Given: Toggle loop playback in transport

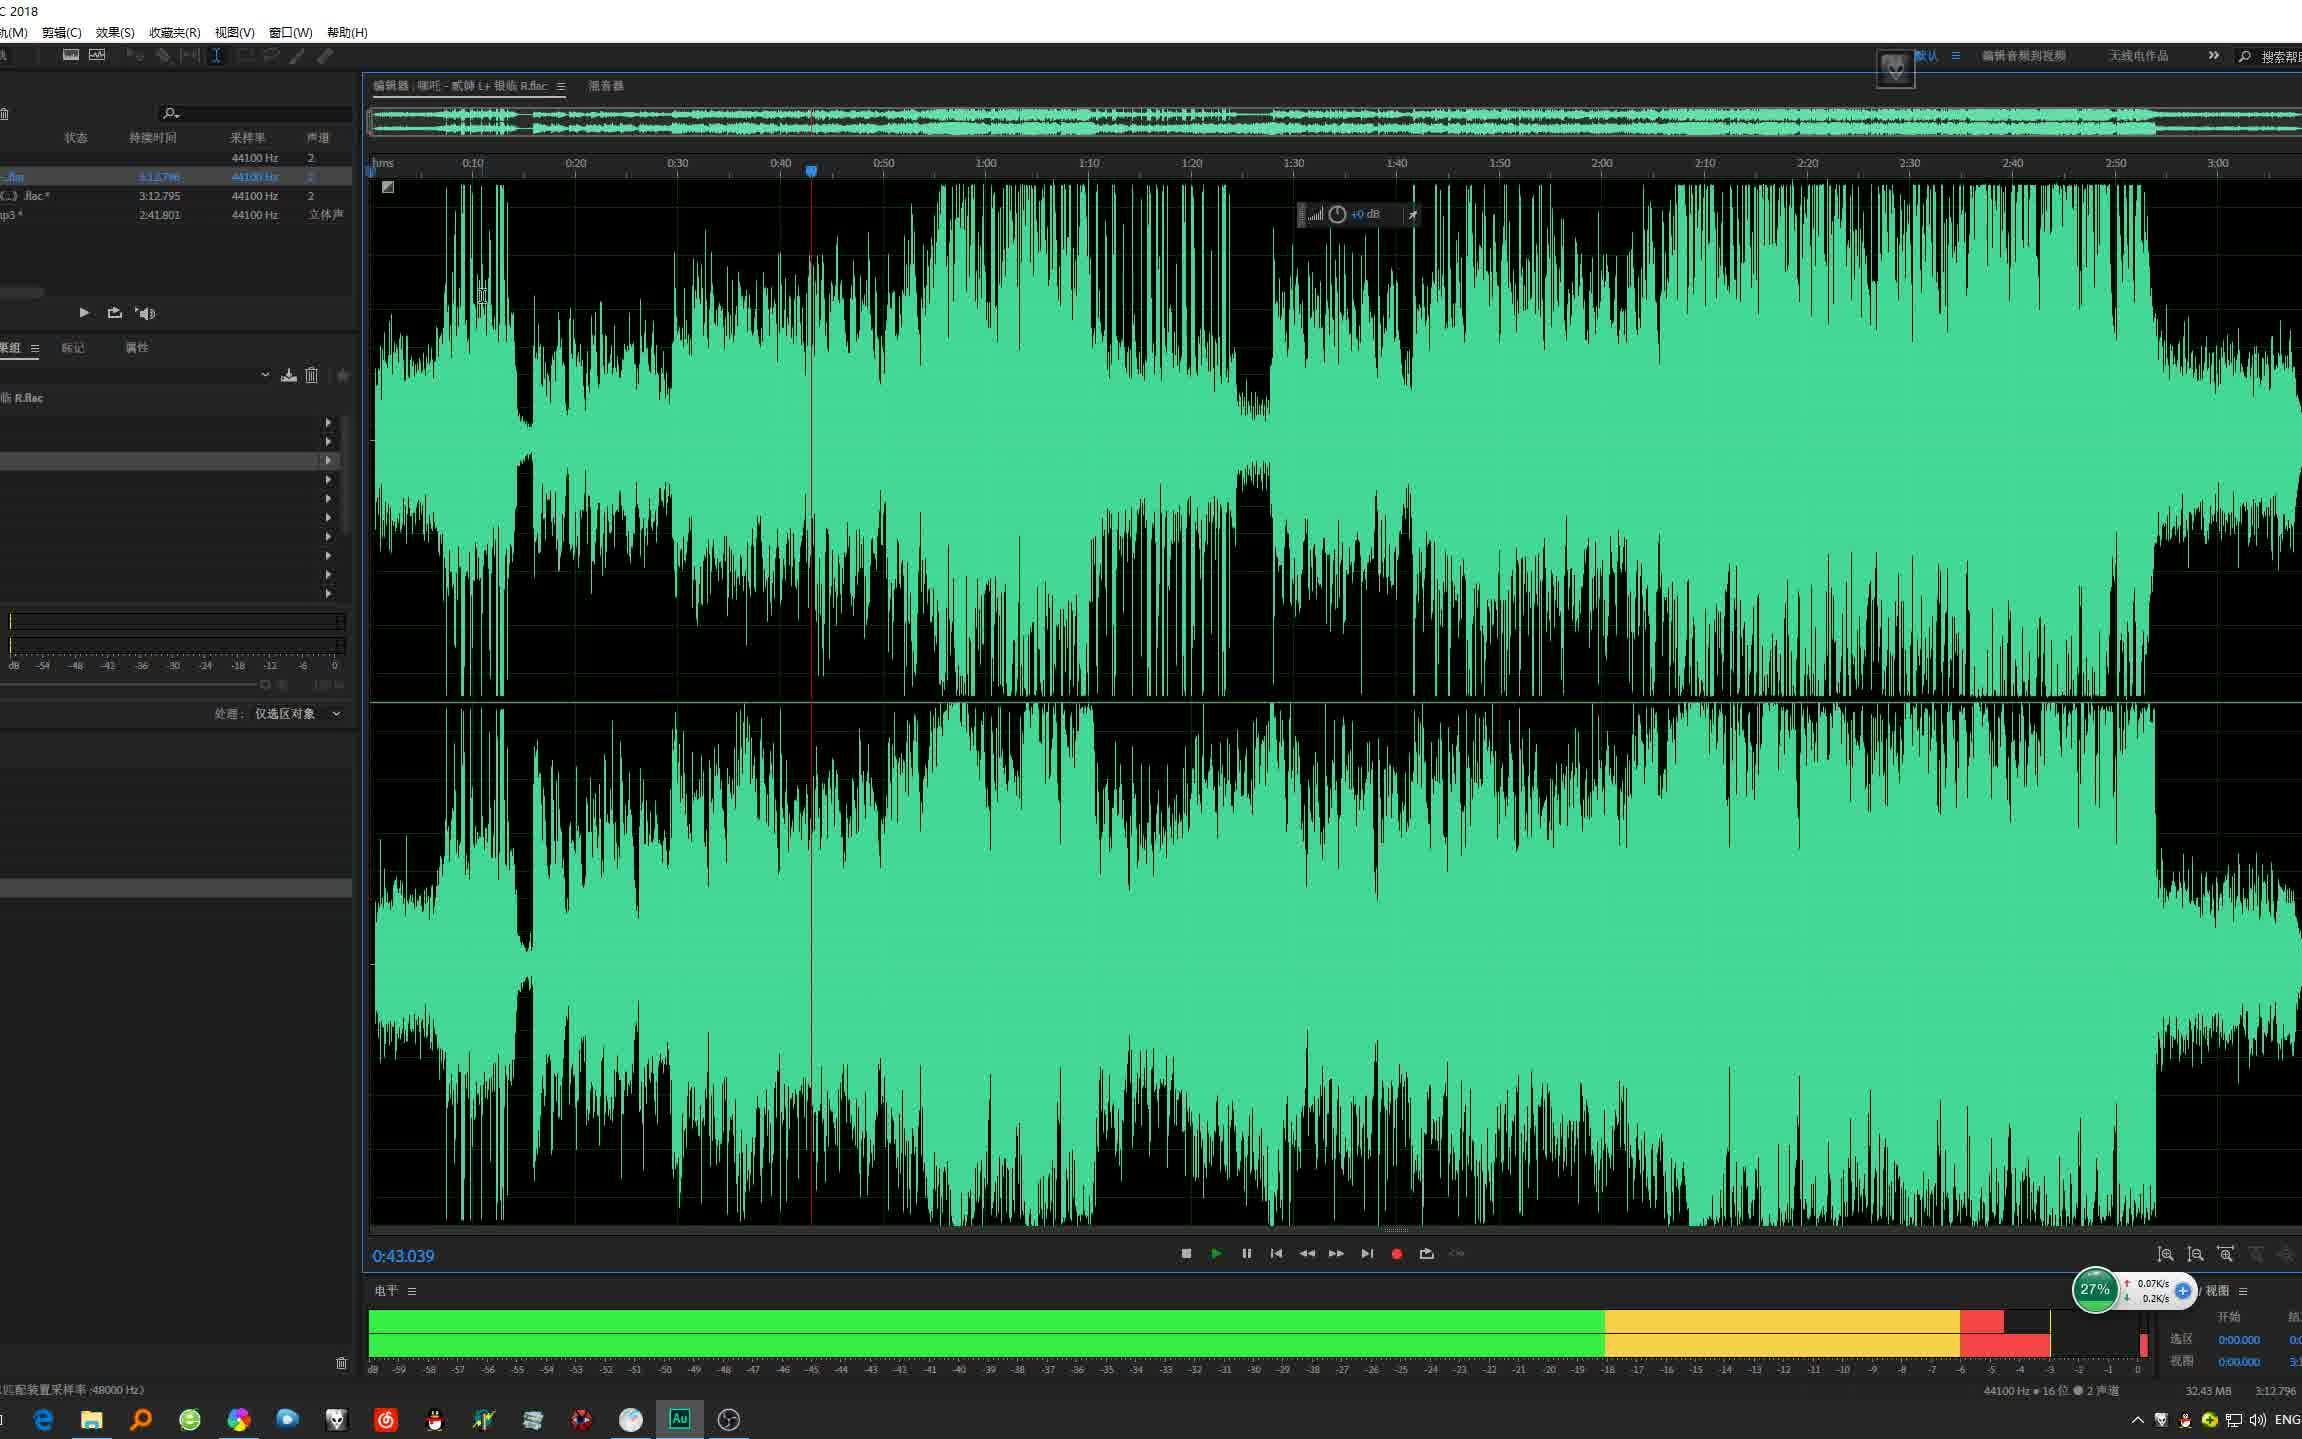Looking at the screenshot, I should point(1427,1254).
